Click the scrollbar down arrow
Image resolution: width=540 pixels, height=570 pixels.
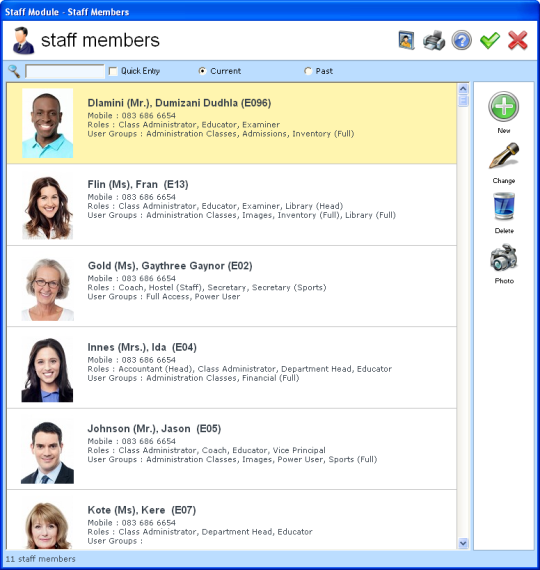point(463,543)
